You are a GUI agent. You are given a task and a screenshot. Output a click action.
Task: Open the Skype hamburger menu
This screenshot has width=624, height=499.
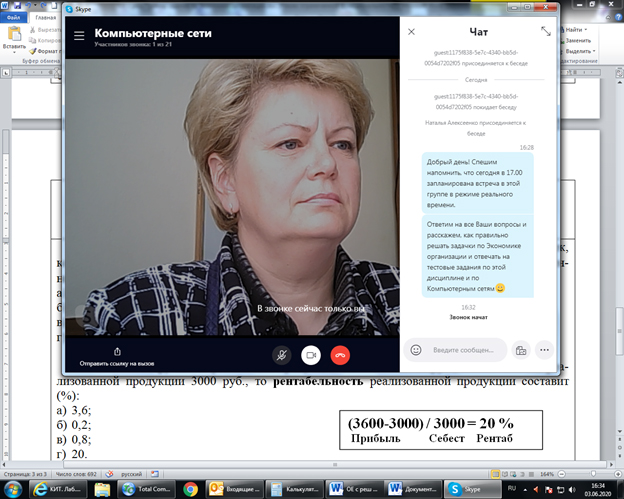pyautogui.click(x=78, y=33)
